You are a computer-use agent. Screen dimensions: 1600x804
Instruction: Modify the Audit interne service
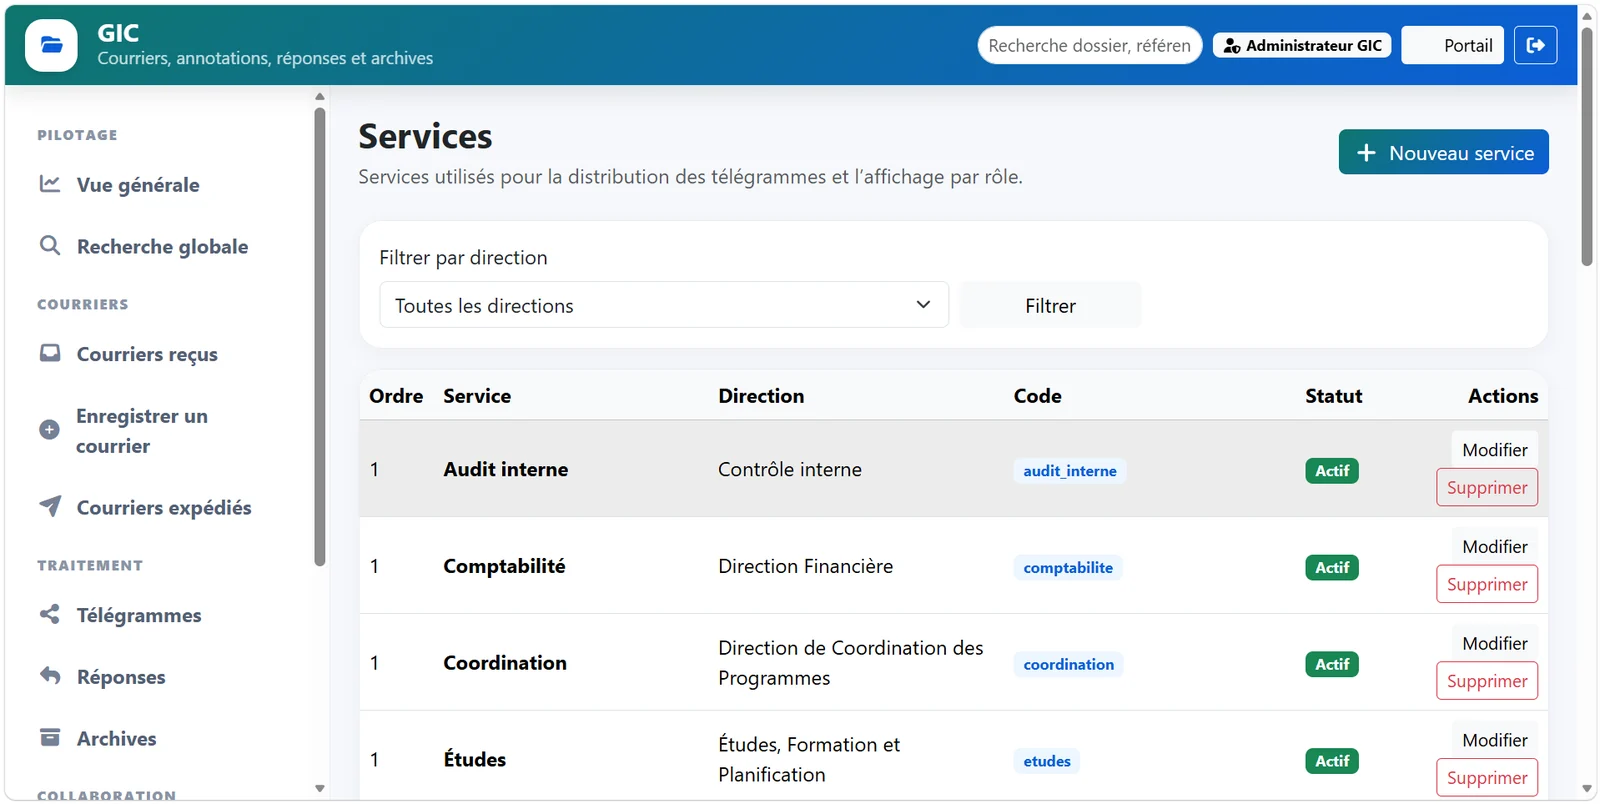[1494, 450]
